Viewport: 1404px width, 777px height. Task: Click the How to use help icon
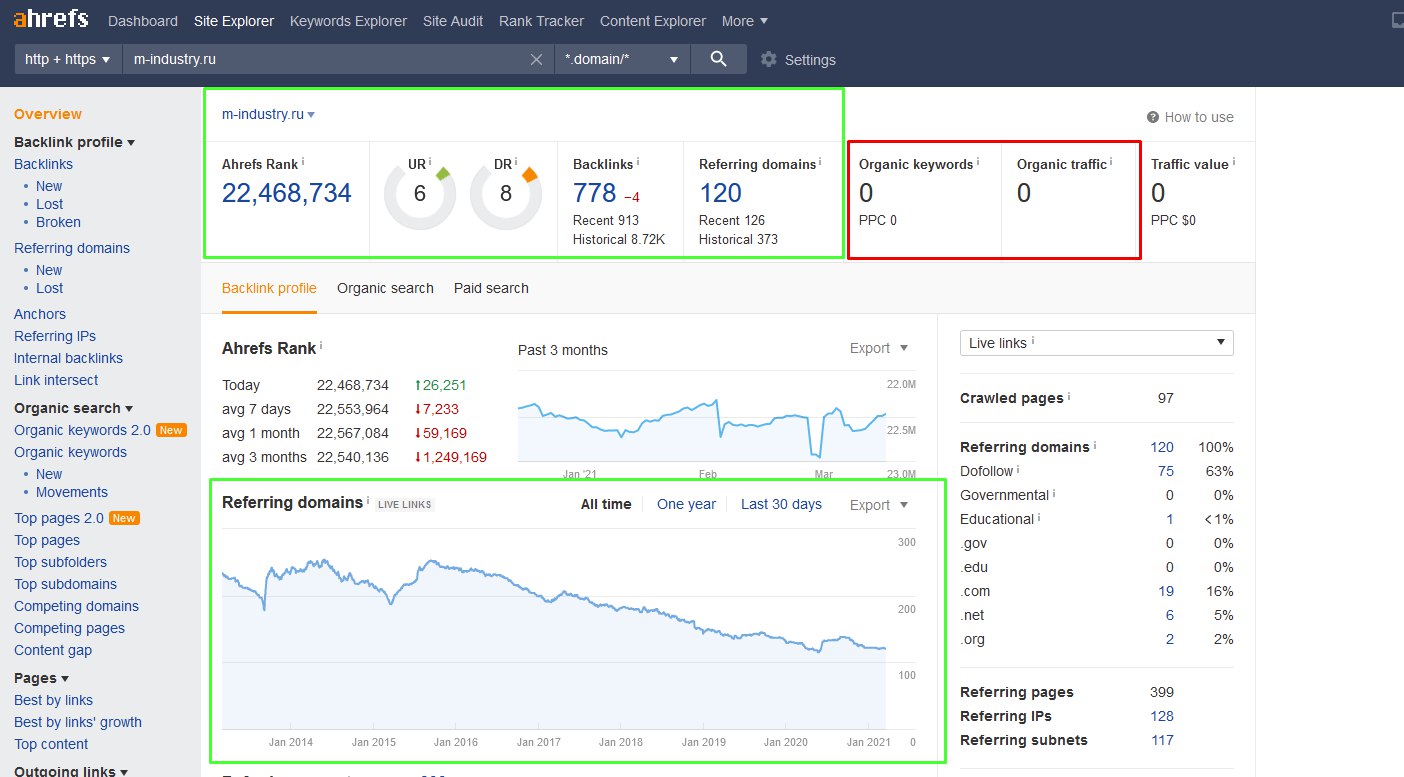(1153, 117)
